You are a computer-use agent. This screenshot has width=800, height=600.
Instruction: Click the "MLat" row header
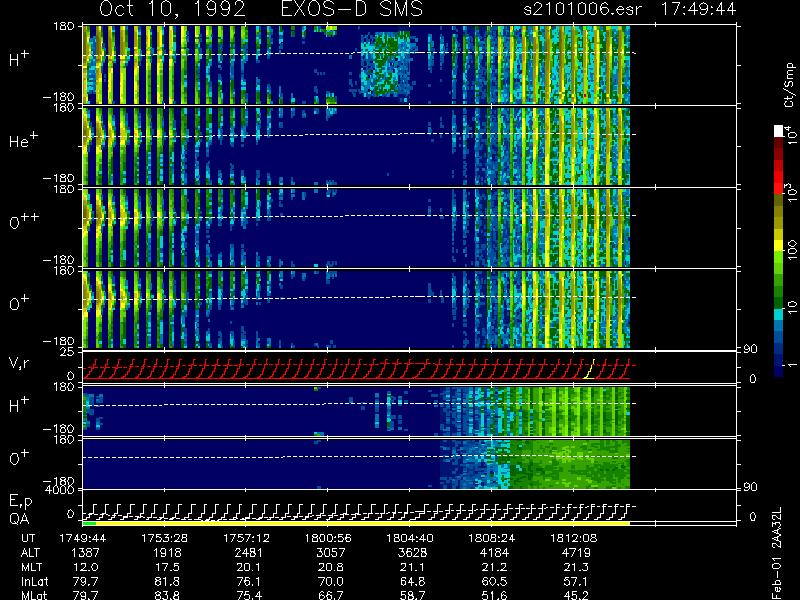click(x=34, y=595)
